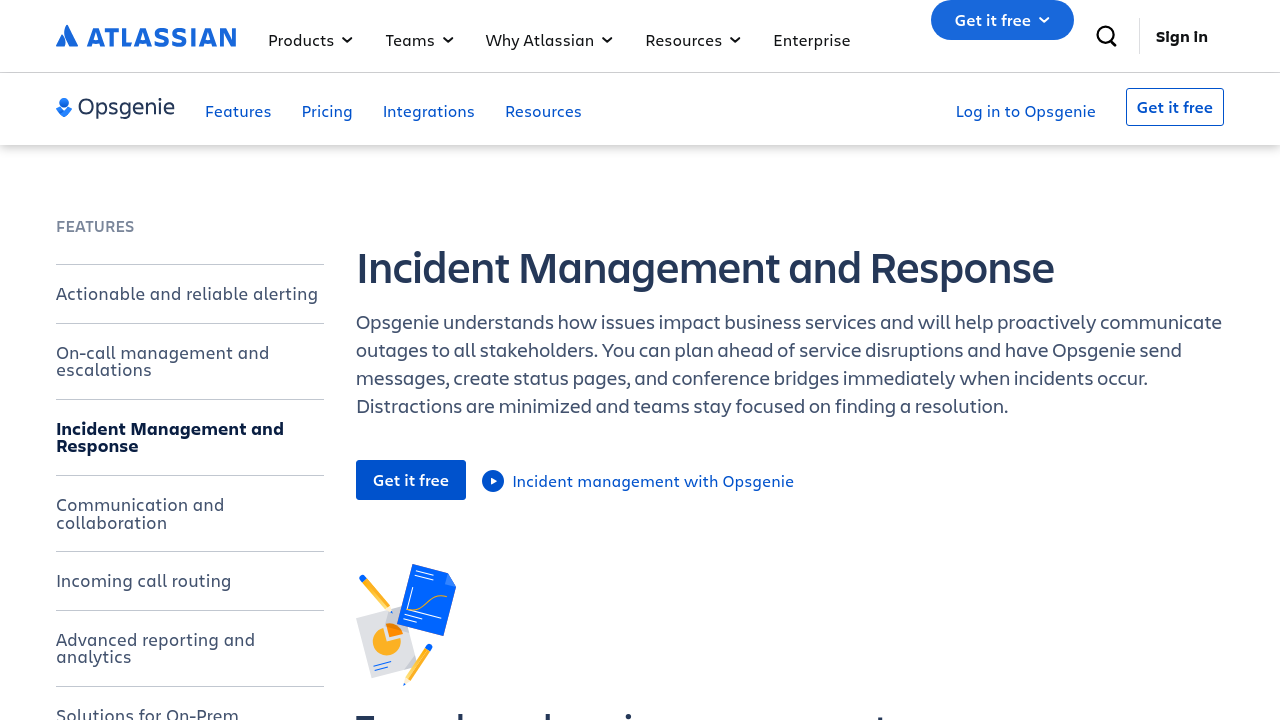Expand the Products dropdown menu
Viewport: 1280px width, 720px height.
tap(310, 40)
